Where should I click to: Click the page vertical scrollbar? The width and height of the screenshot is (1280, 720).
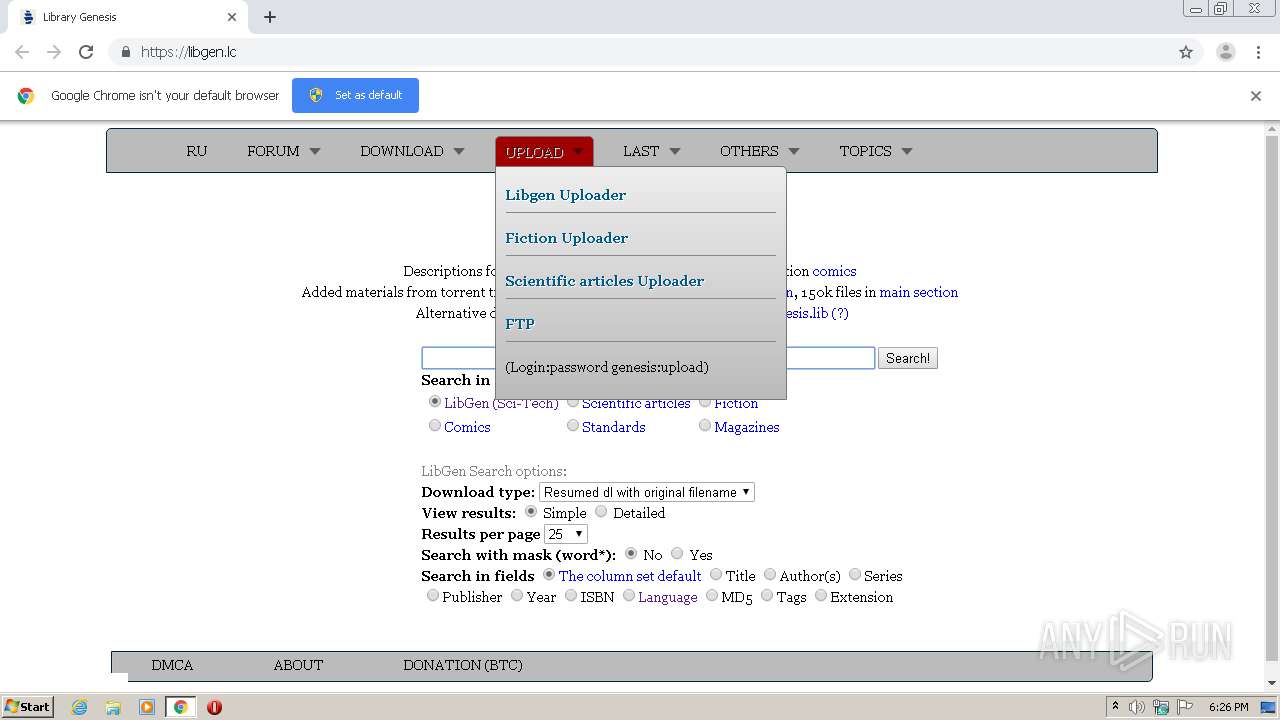click(1272, 400)
